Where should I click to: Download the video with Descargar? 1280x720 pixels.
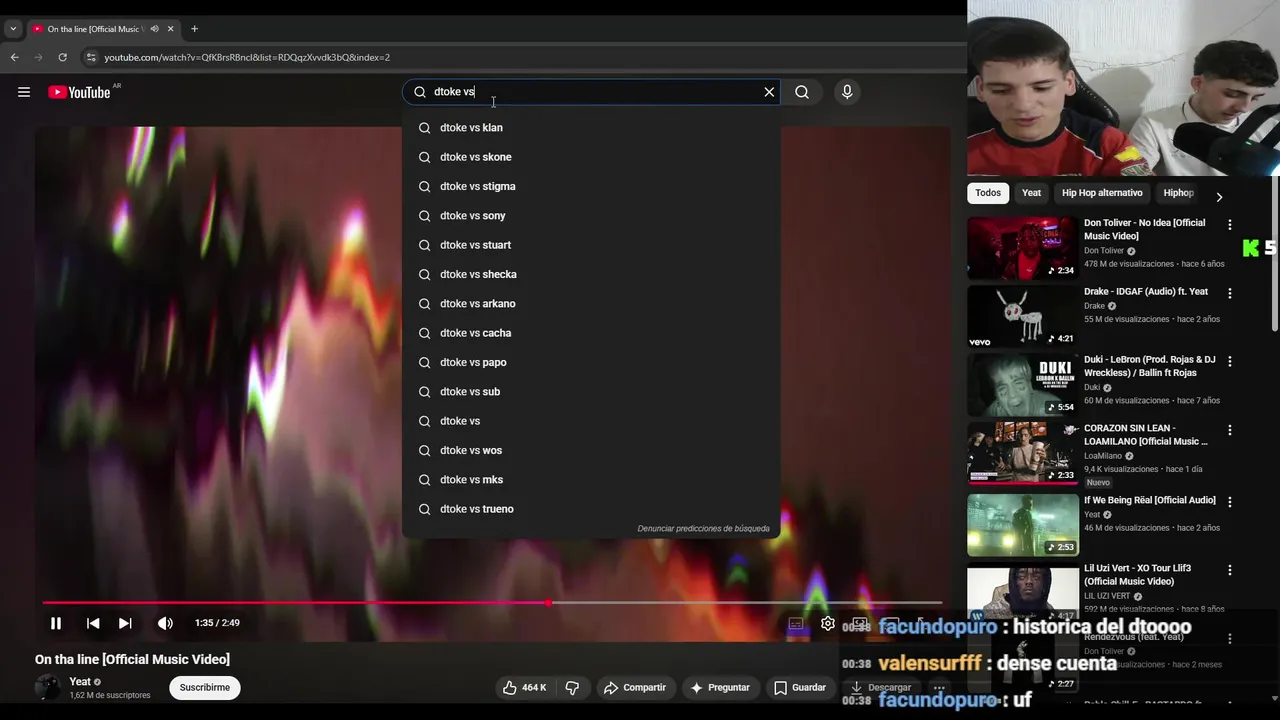coord(880,688)
